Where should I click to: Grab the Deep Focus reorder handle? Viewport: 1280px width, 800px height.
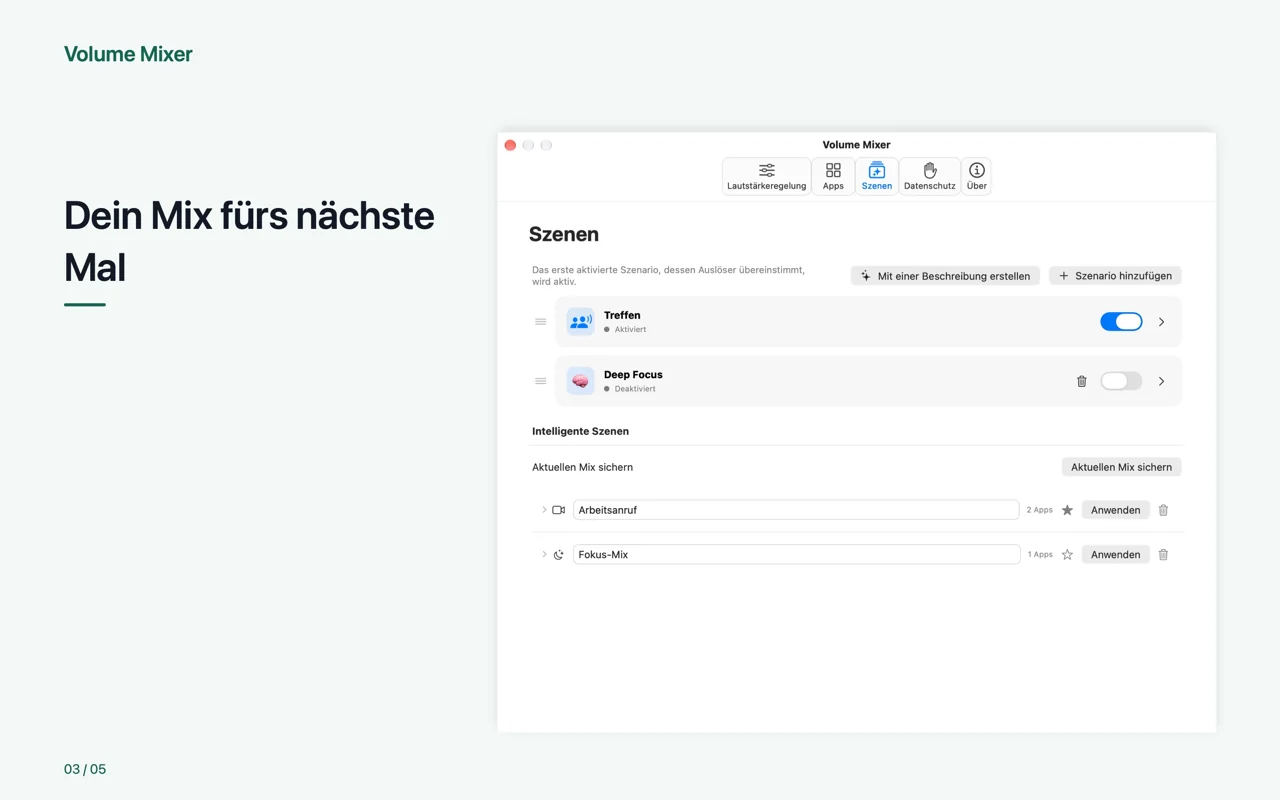pos(540,381)
